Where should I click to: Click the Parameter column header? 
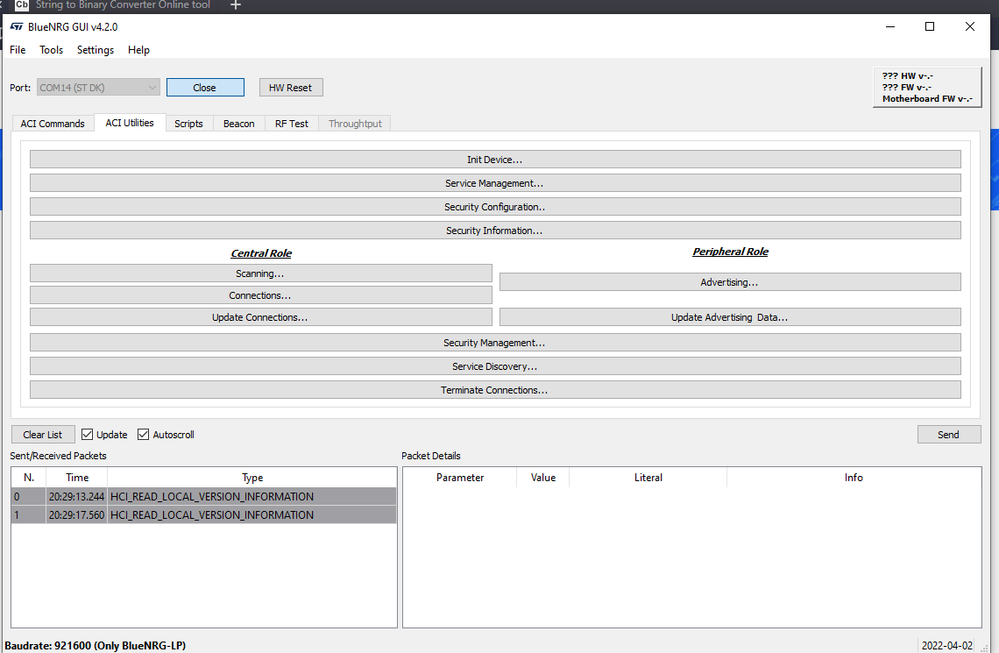(x=460, y=477)
